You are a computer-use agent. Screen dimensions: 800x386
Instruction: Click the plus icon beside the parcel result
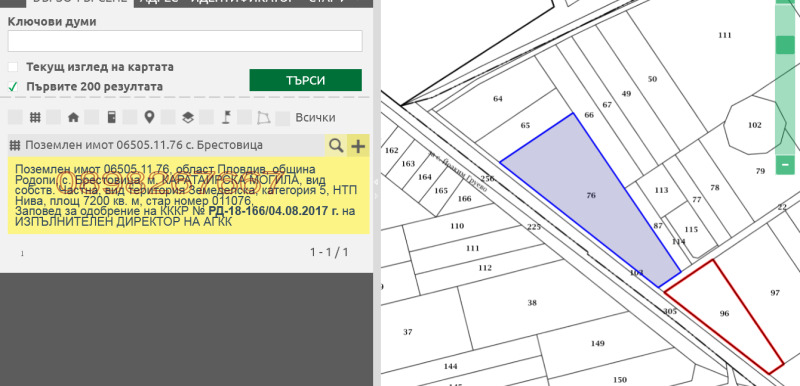coord(359,146)
